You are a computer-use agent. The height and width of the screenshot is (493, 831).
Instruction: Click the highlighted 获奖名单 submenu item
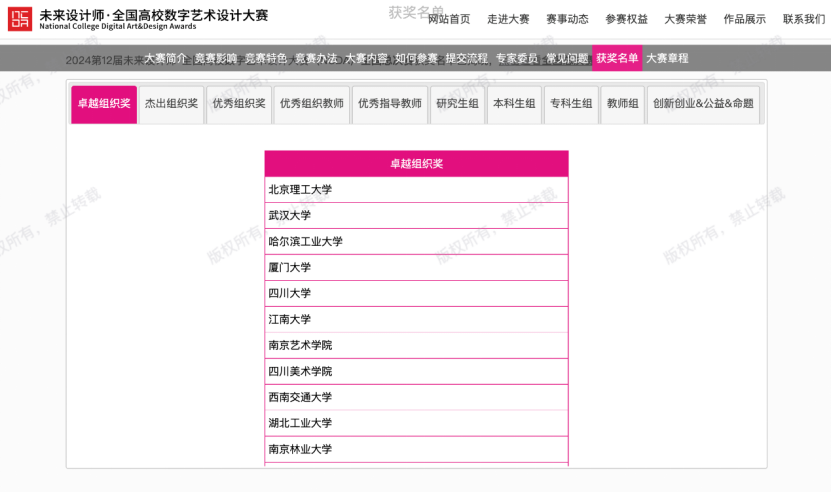pyautogui.click(x=617, y=59)
